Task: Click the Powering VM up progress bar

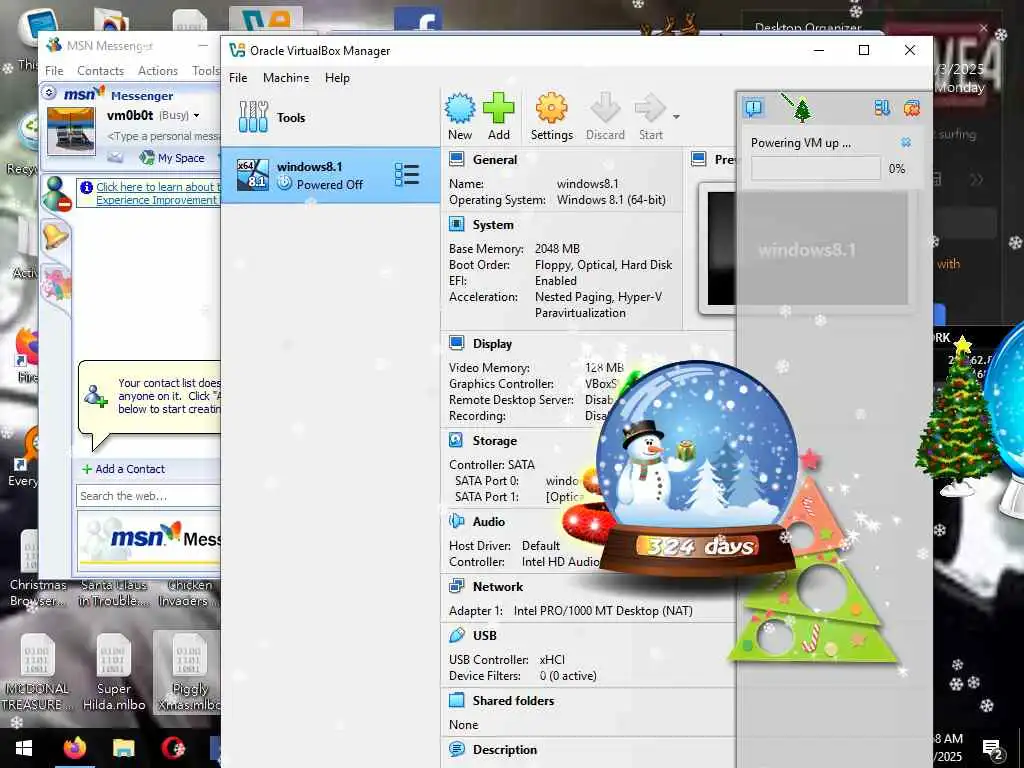Action: (815, 169)
